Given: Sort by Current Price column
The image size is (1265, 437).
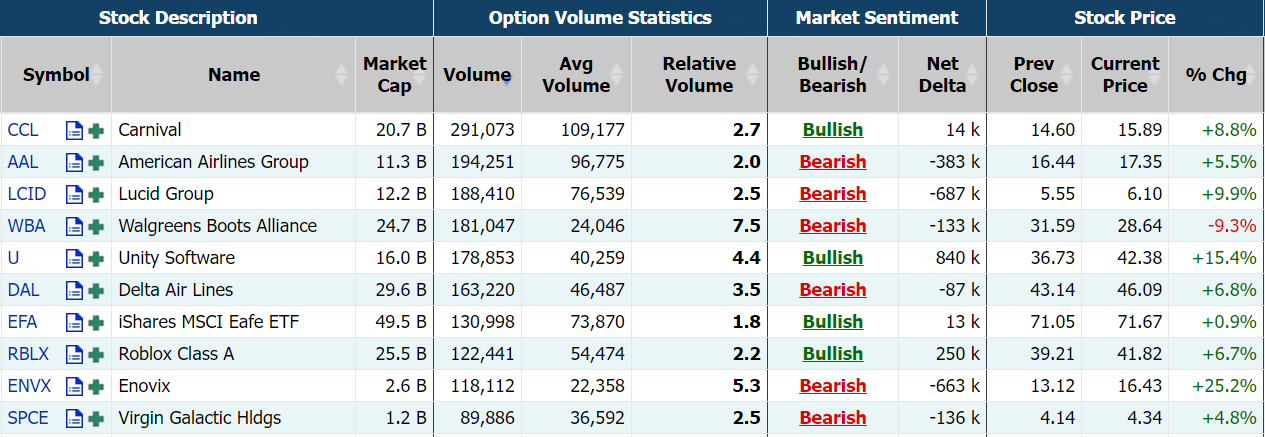Looking at the screenshot, I should click(1124, 75).
